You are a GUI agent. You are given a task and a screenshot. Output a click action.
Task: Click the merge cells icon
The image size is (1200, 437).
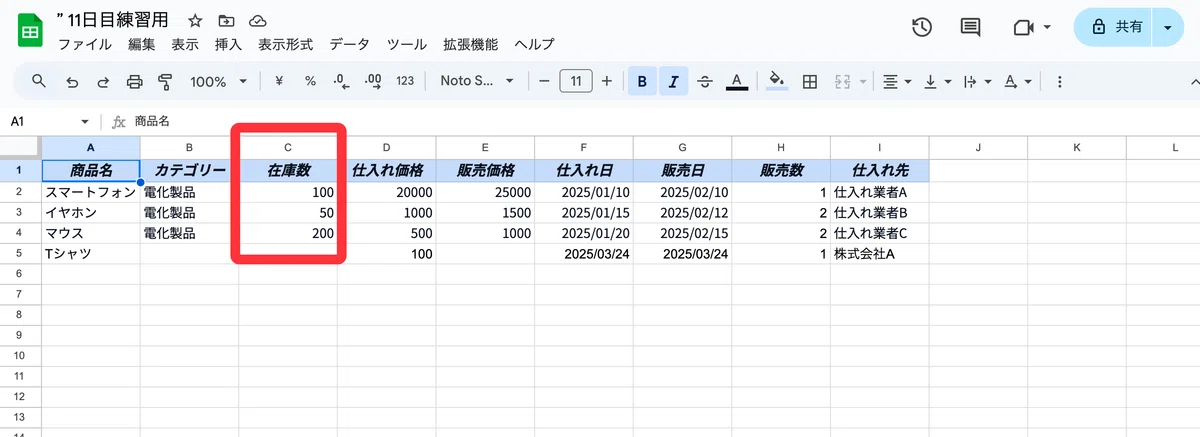(842, 81)
